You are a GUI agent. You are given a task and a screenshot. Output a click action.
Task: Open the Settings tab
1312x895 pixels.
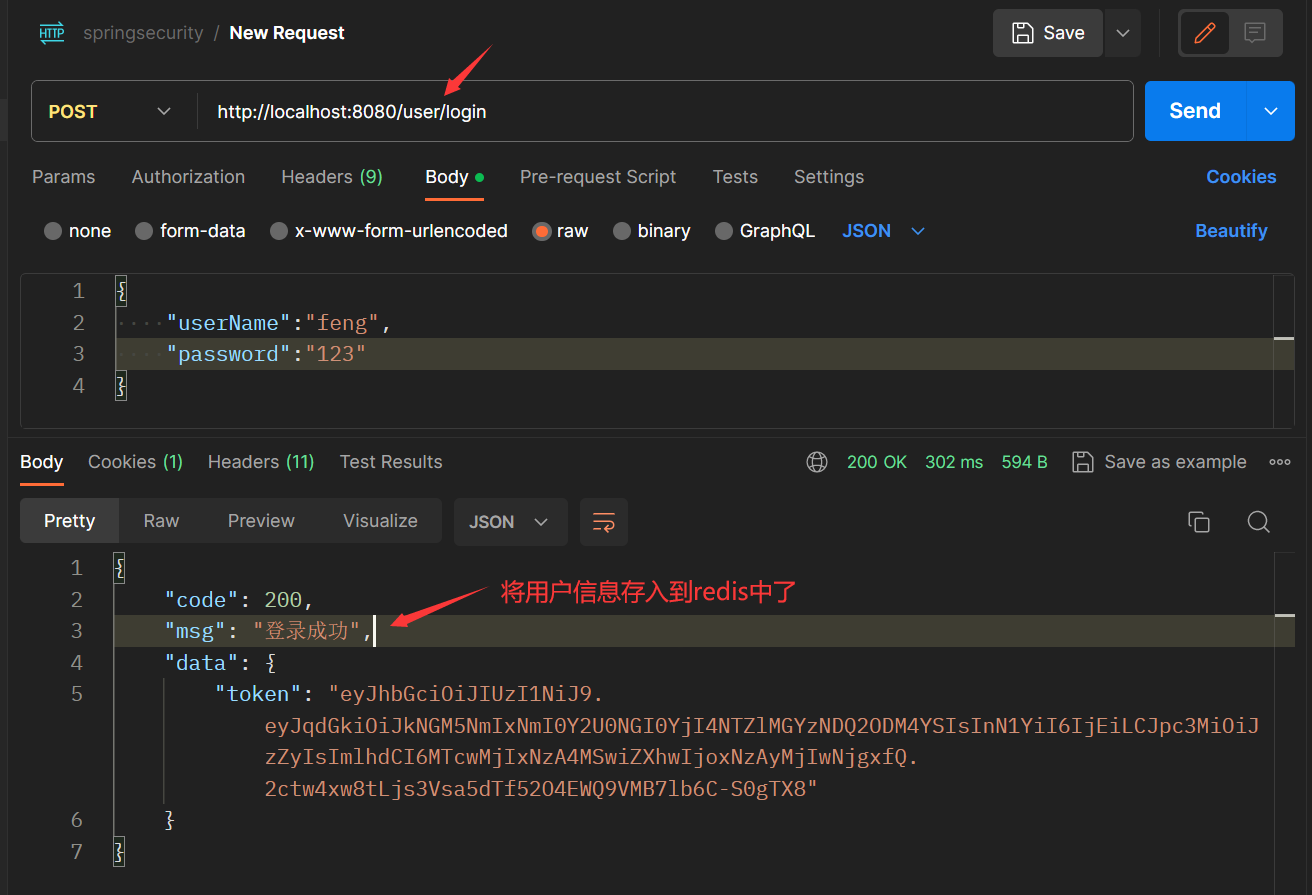pyautogui.click(x=829, y=177)
